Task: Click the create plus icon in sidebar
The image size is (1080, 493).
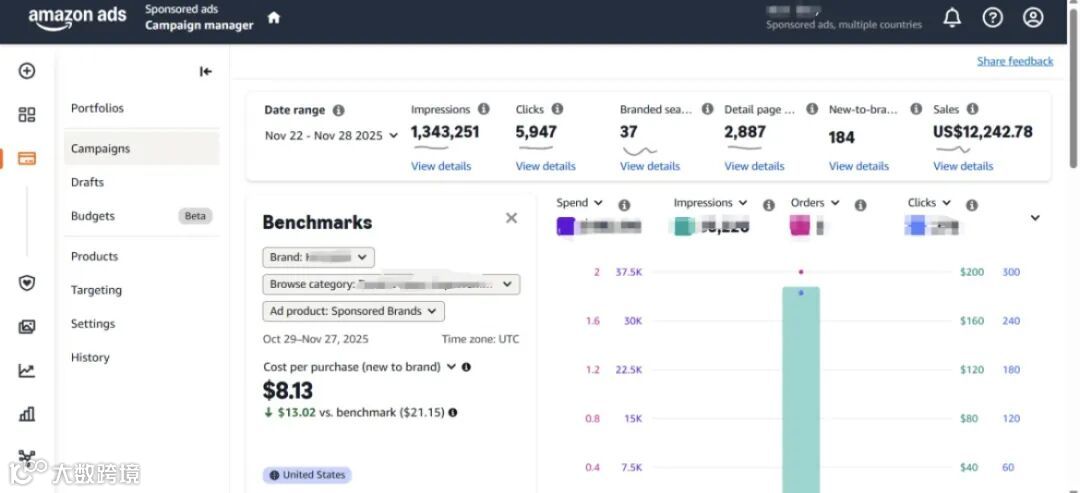Action: 27,71
